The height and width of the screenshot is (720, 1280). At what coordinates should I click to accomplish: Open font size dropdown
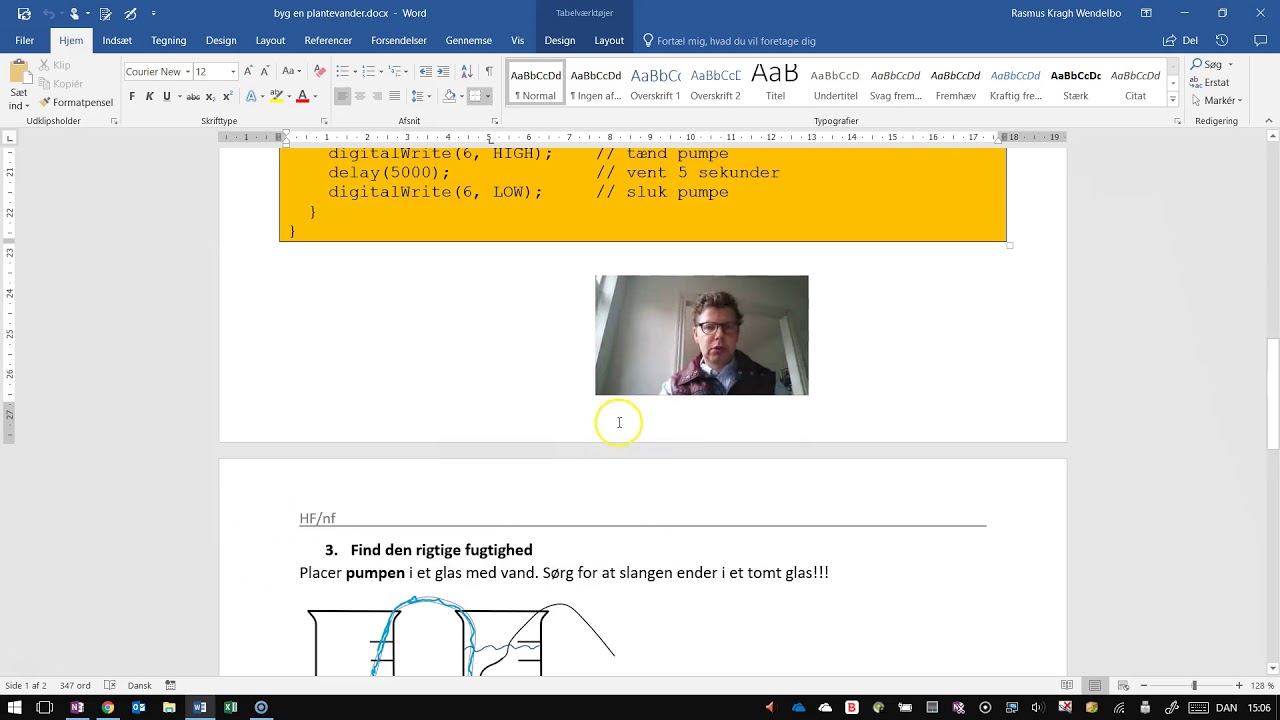click(x=233, y=72)
